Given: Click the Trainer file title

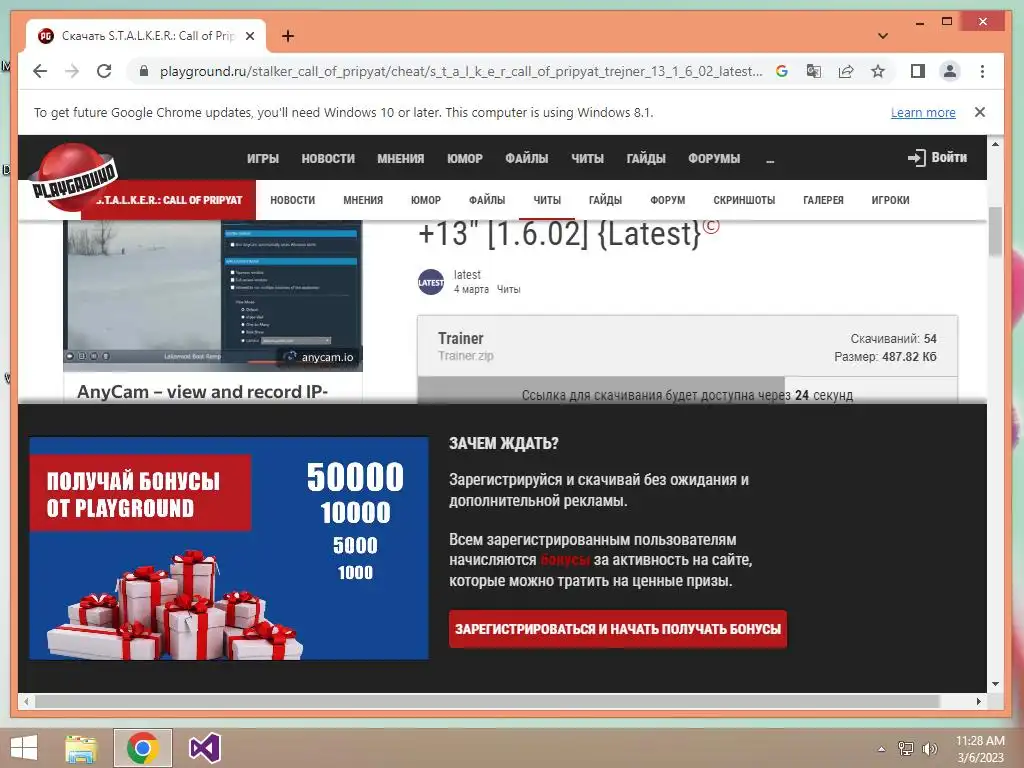Looking at the screenshot, I should [460, 338].
